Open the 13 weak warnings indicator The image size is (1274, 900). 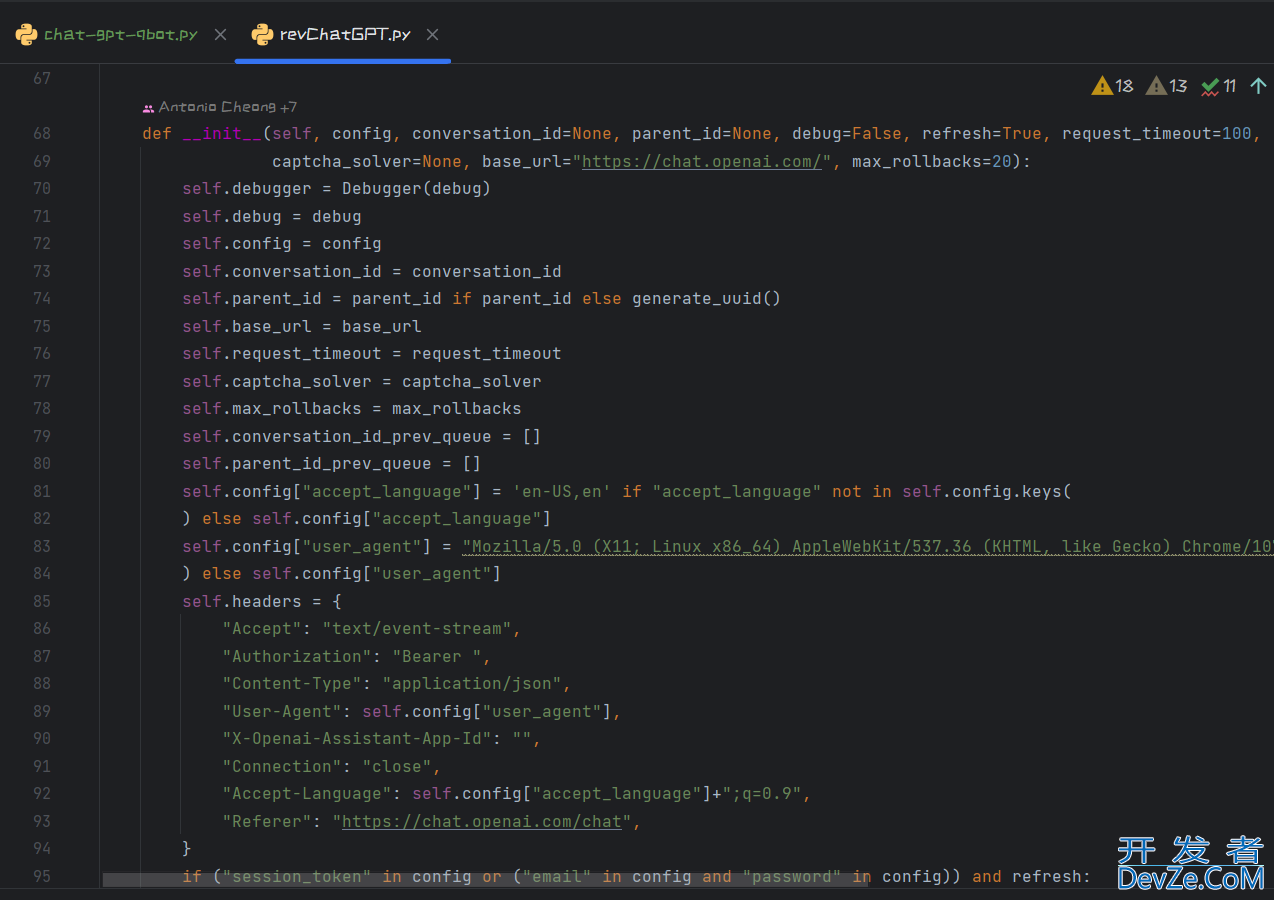point(1166,86)
